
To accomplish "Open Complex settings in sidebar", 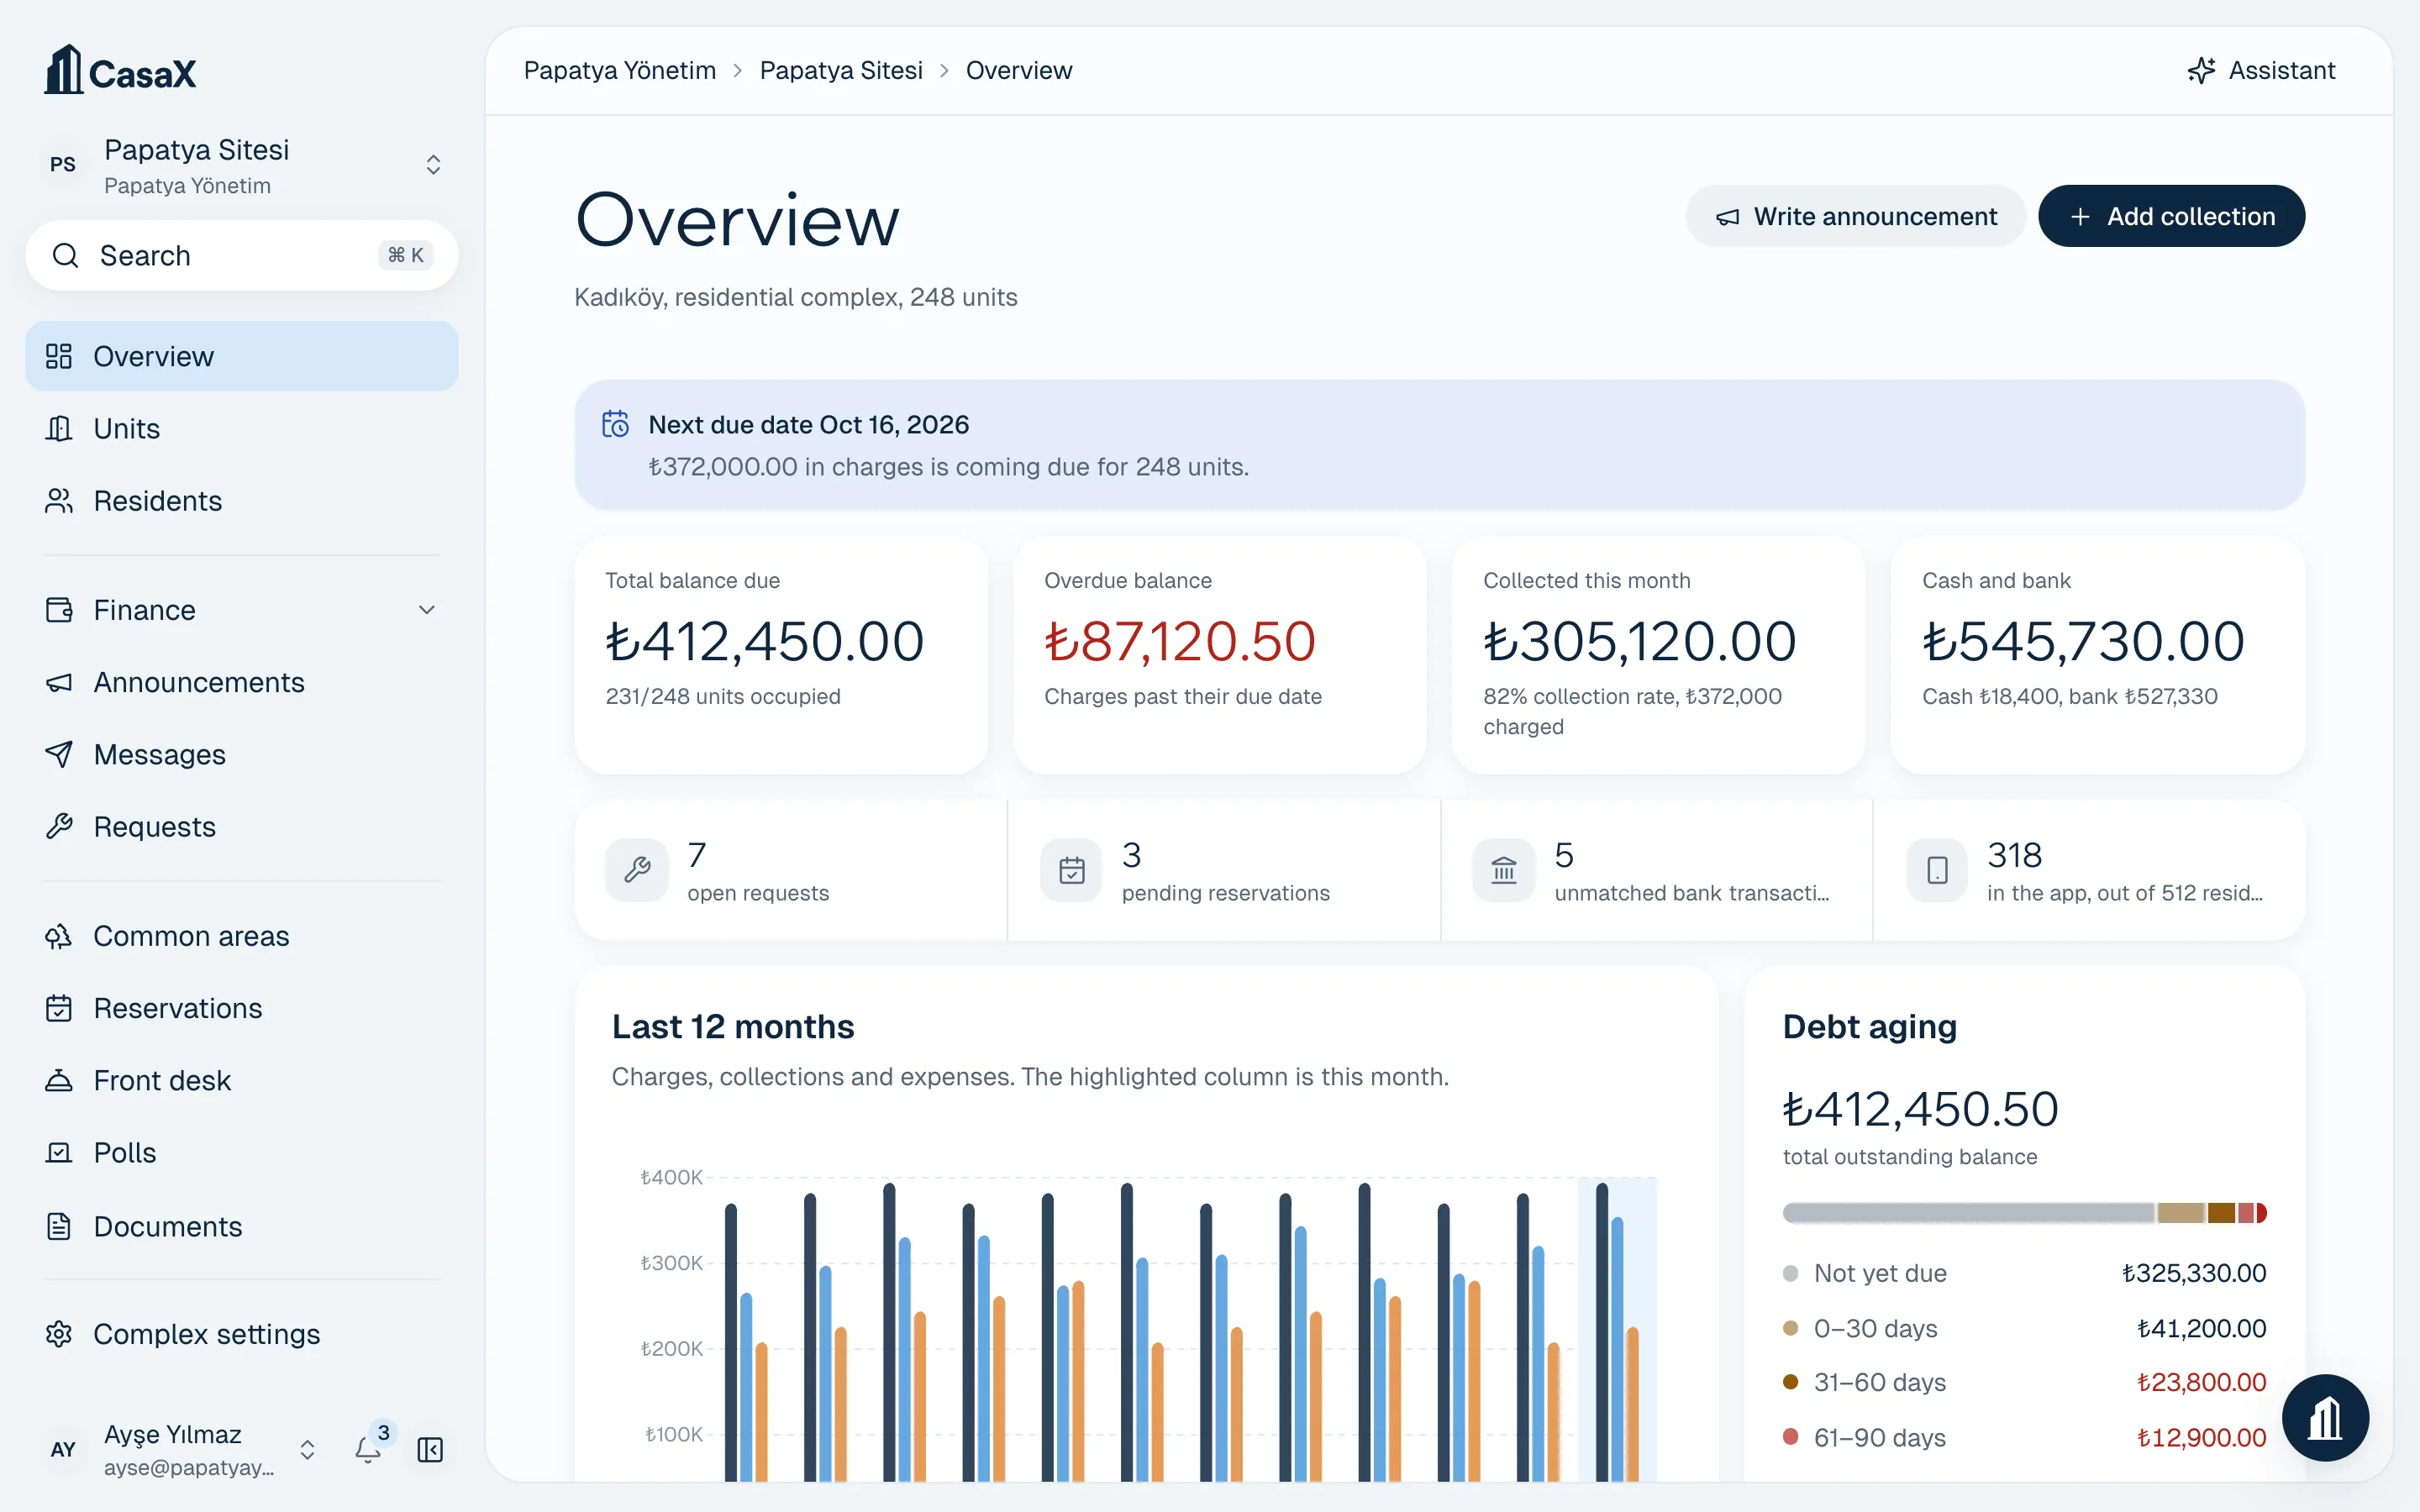I will pos(242,1334).
